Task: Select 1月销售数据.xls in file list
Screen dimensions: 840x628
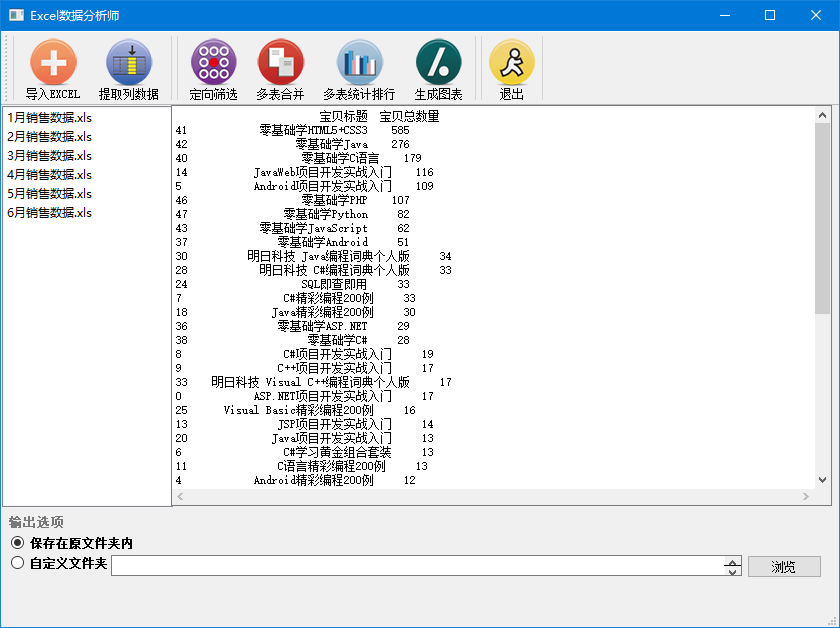Action: click(49, 117)
